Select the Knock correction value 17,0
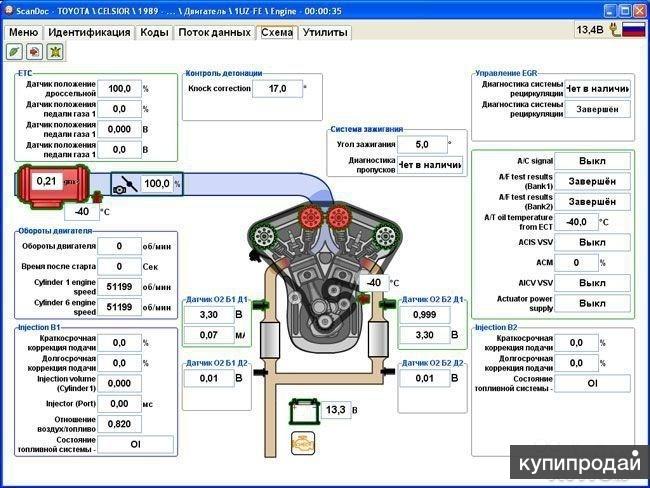The image size is (650, 488). (277, 89)
